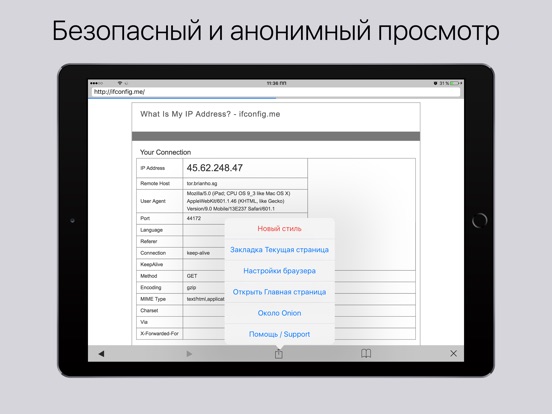Open the share action menu icon

pyautogui.click(x=279, y=353)
